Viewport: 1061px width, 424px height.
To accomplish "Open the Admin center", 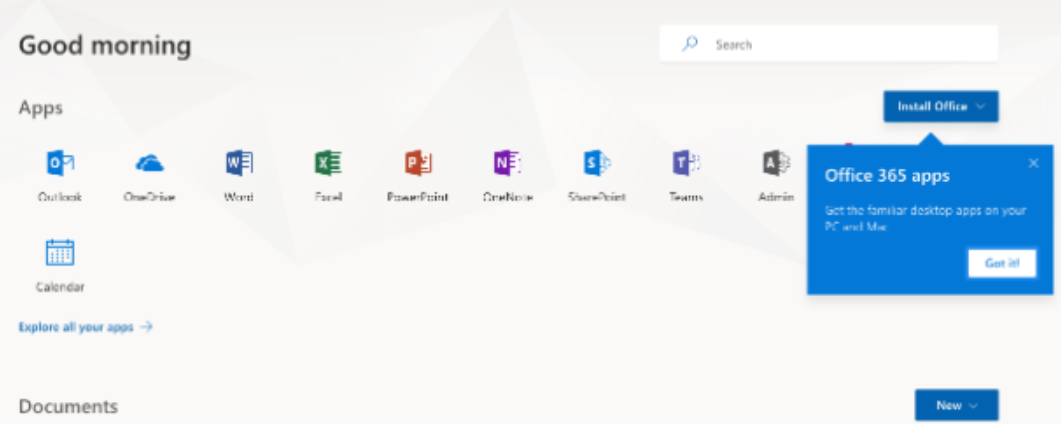I will (775, 175).
